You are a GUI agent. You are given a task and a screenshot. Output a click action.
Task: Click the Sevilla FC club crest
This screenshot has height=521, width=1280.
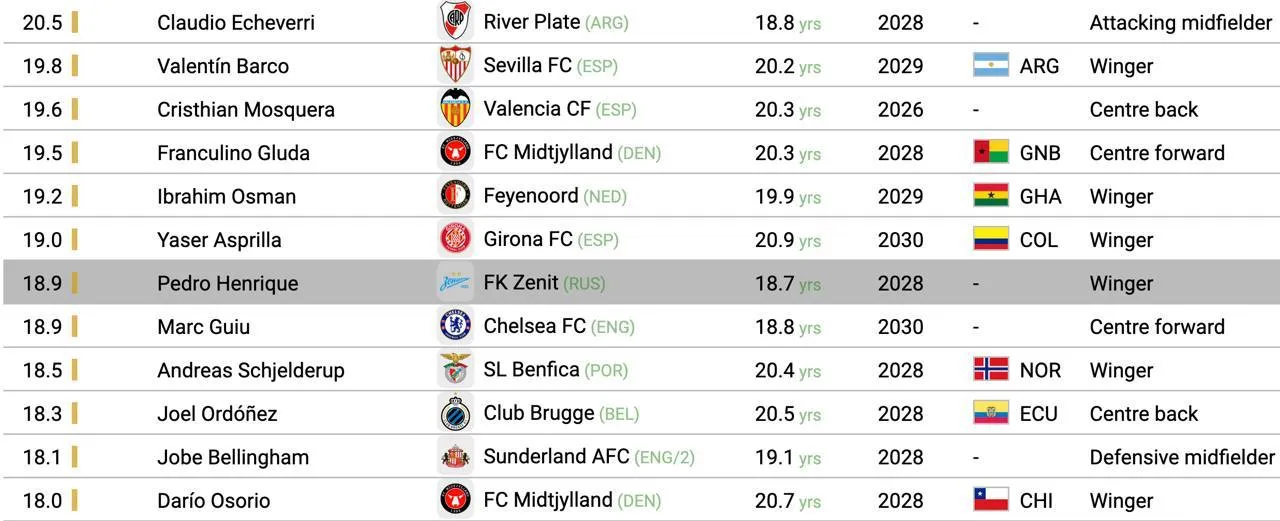click(456, 65)
